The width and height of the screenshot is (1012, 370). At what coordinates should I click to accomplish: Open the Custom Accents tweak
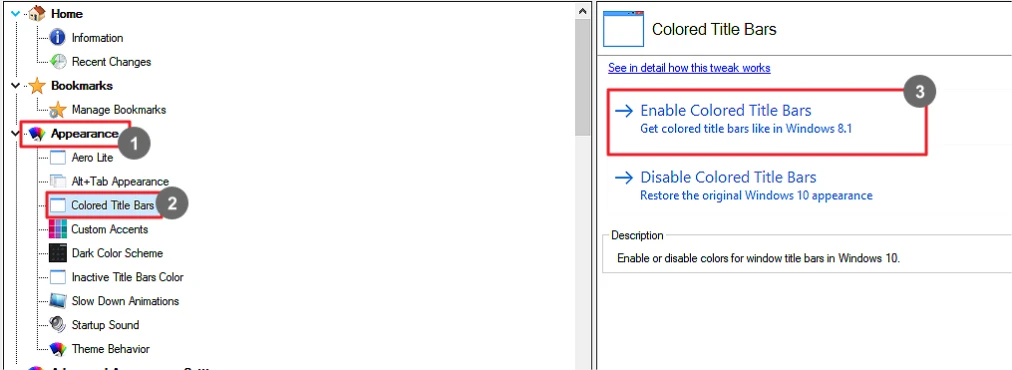110,229
